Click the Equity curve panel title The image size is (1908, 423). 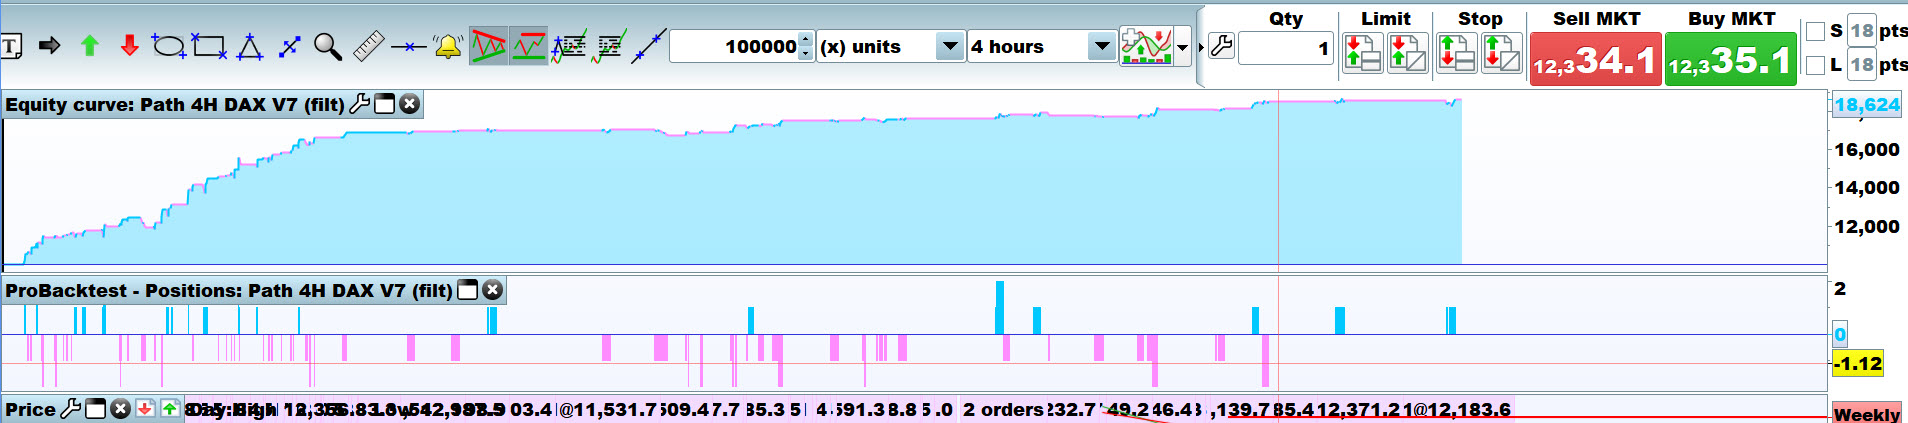pyautogui.click(x=175, y=105)
